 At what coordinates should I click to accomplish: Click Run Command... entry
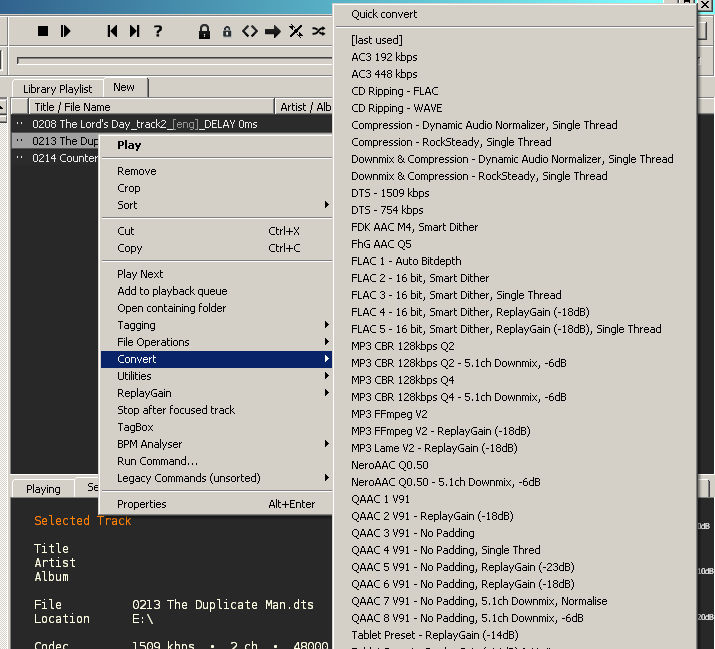pos(216,461)
